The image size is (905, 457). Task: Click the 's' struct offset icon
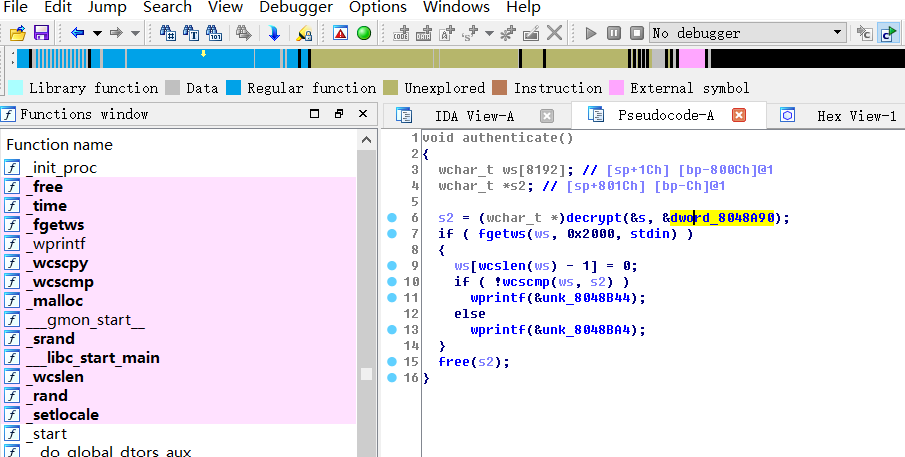[x=470, y=33]
